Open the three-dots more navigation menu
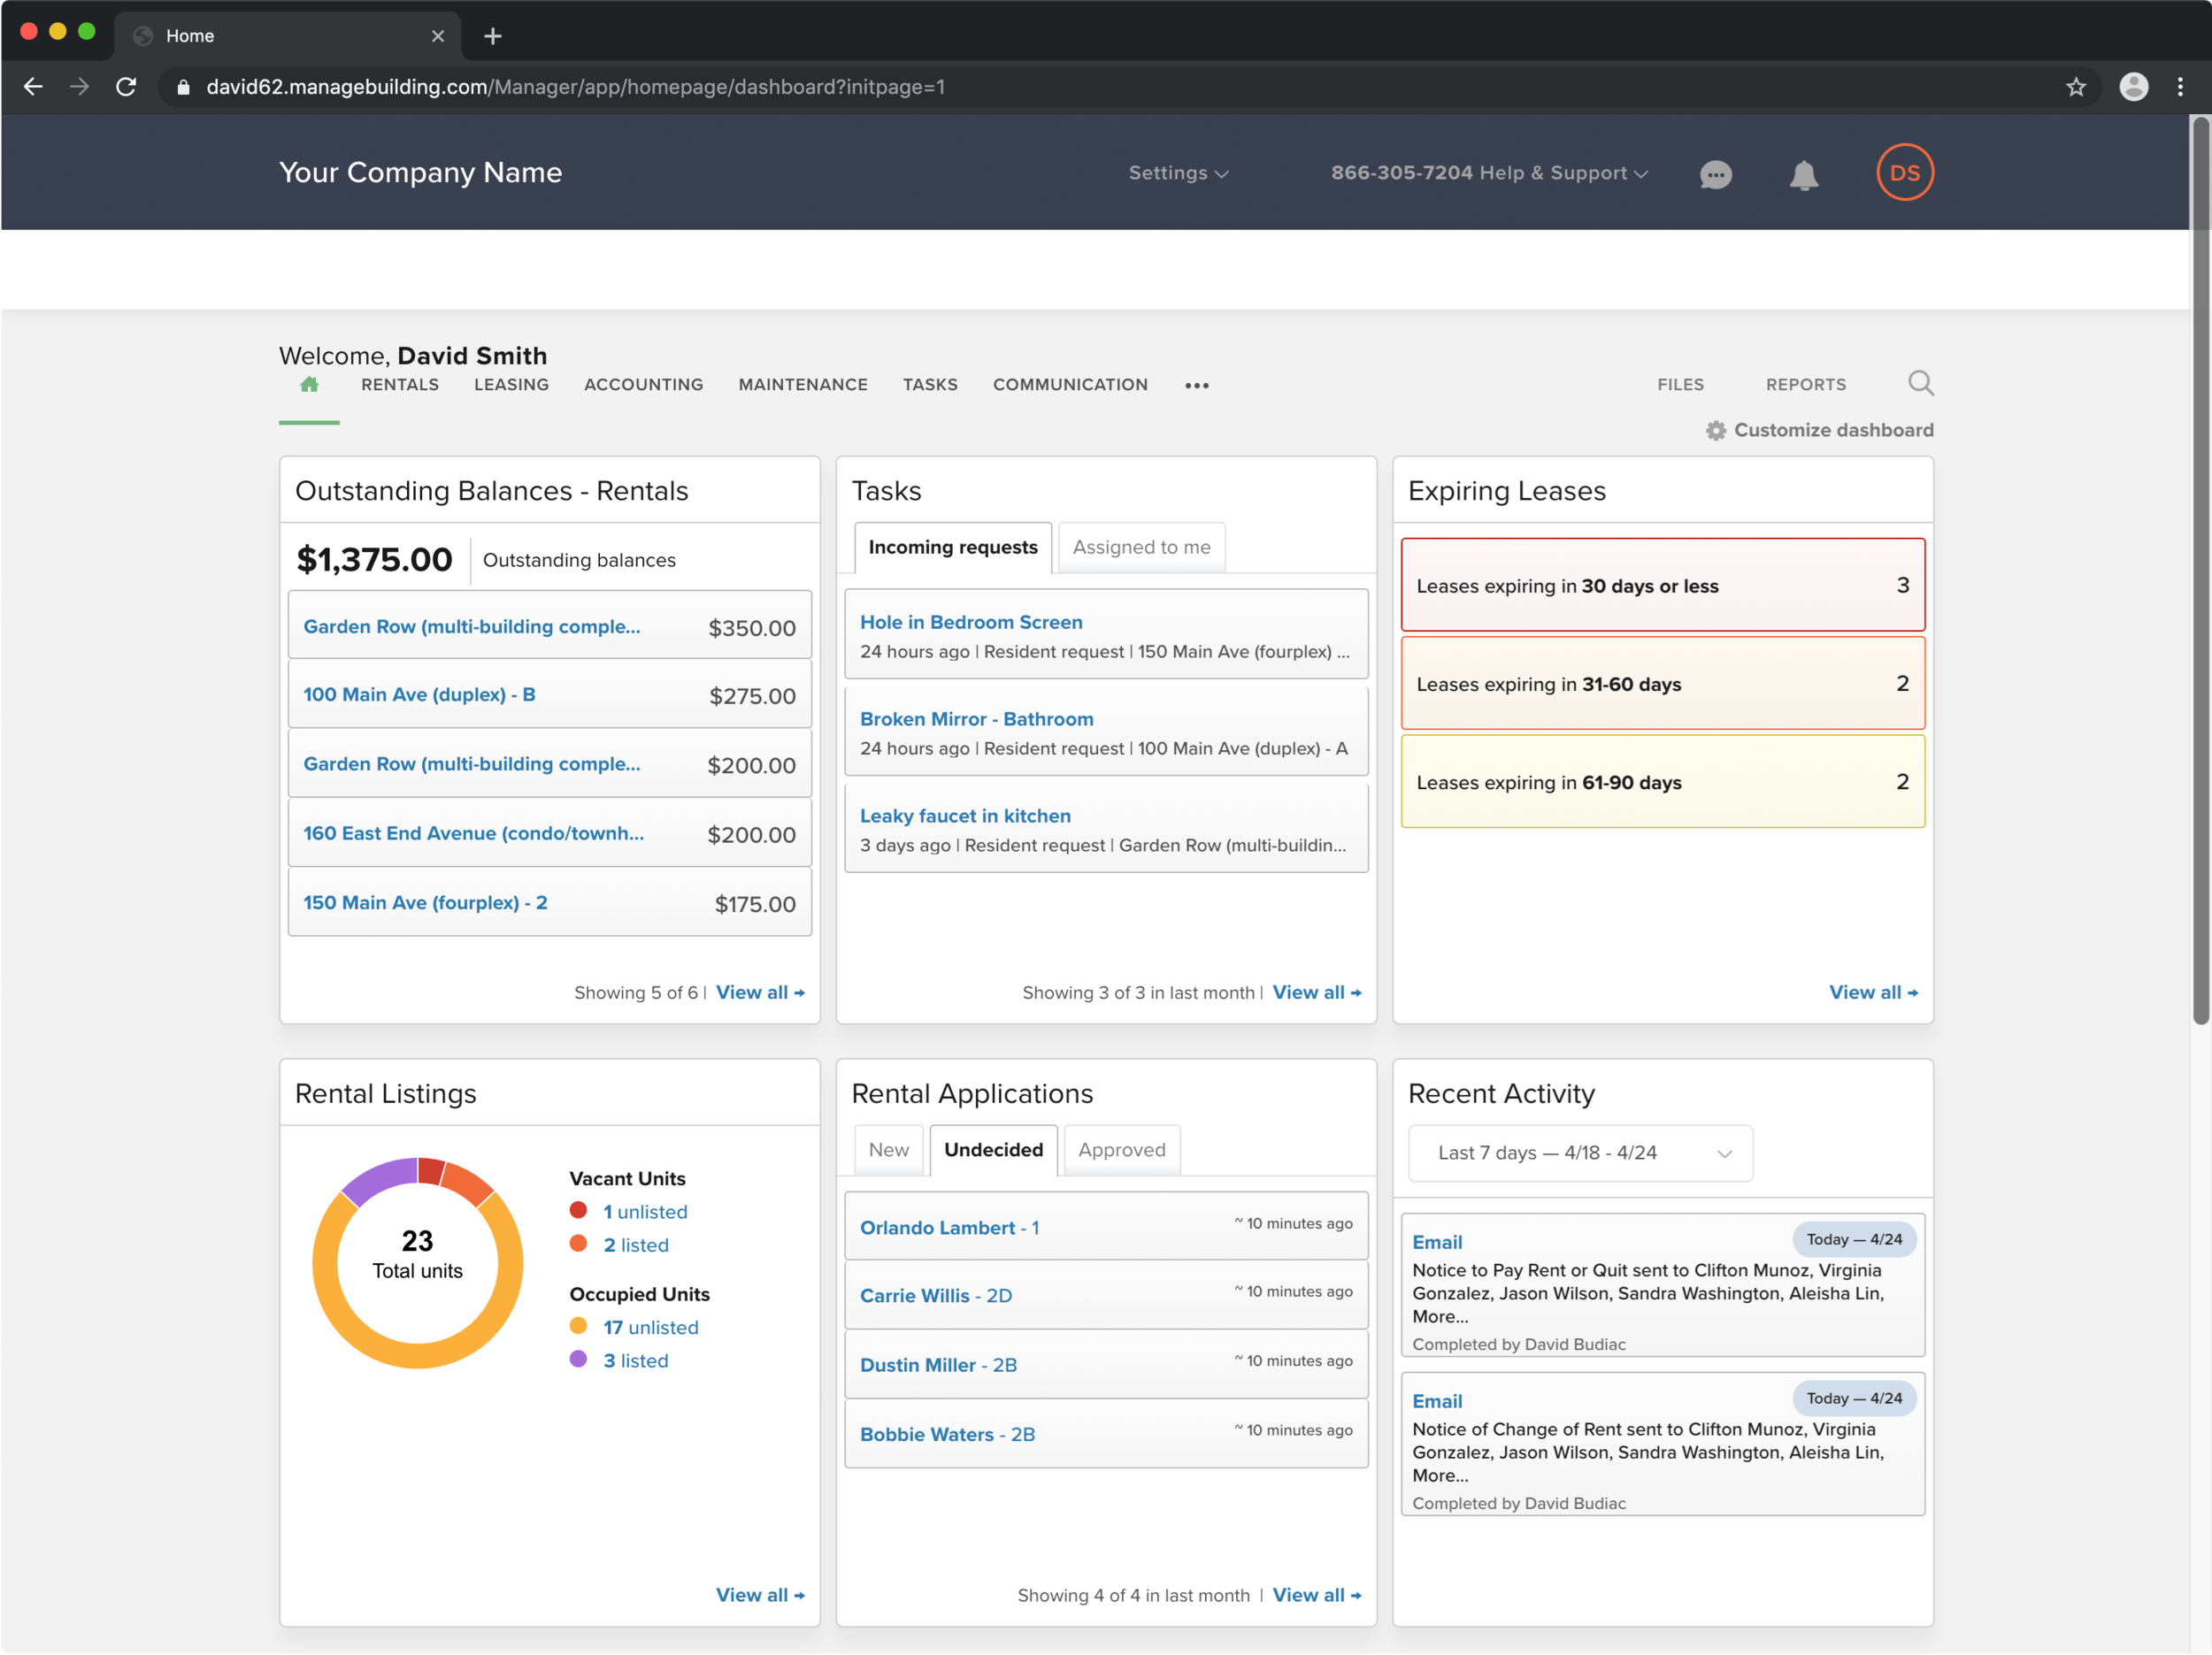 [1196, 386]
